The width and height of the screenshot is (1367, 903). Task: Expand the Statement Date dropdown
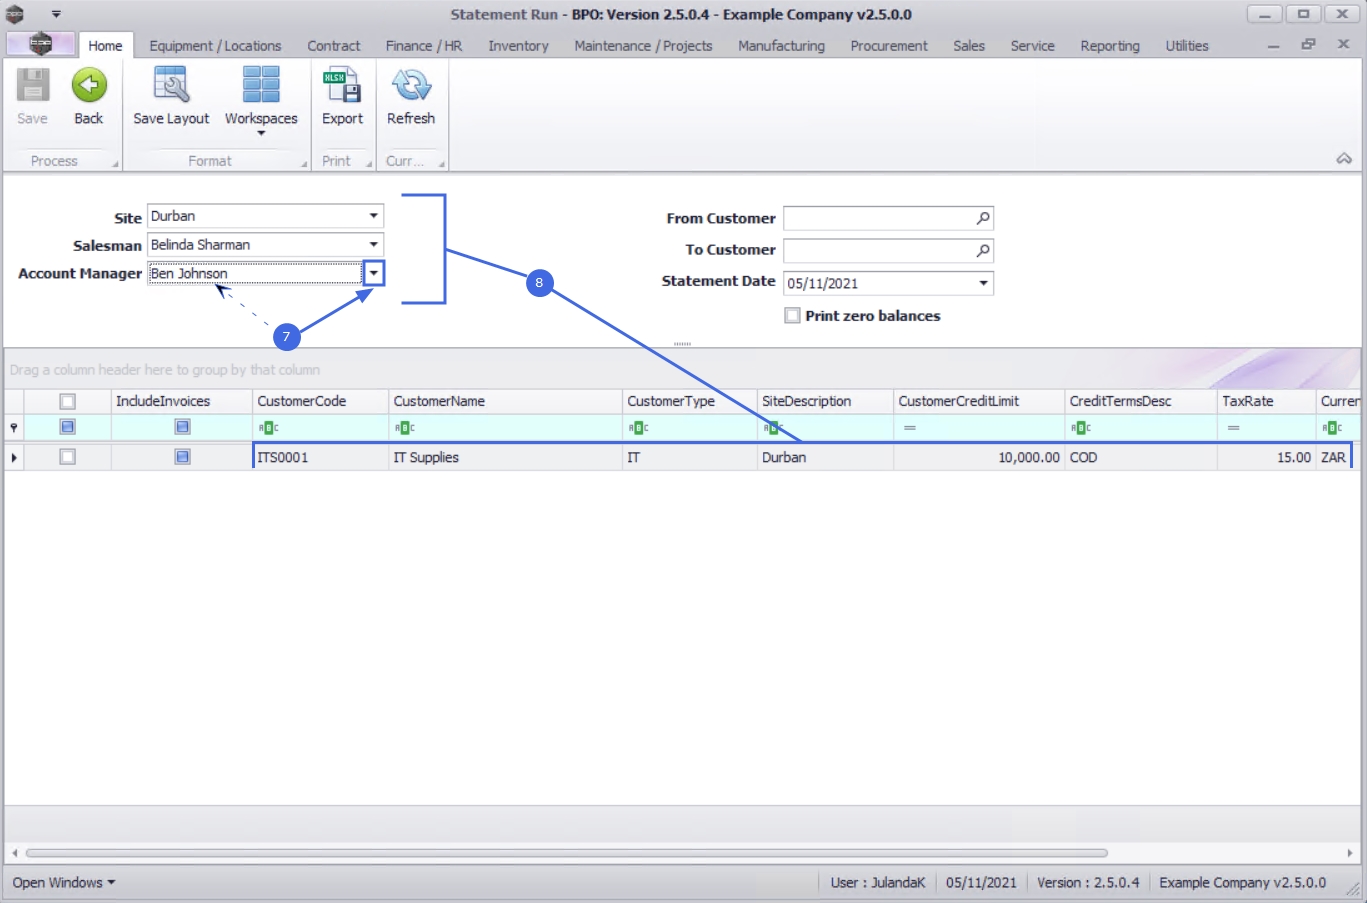(983, 283)
